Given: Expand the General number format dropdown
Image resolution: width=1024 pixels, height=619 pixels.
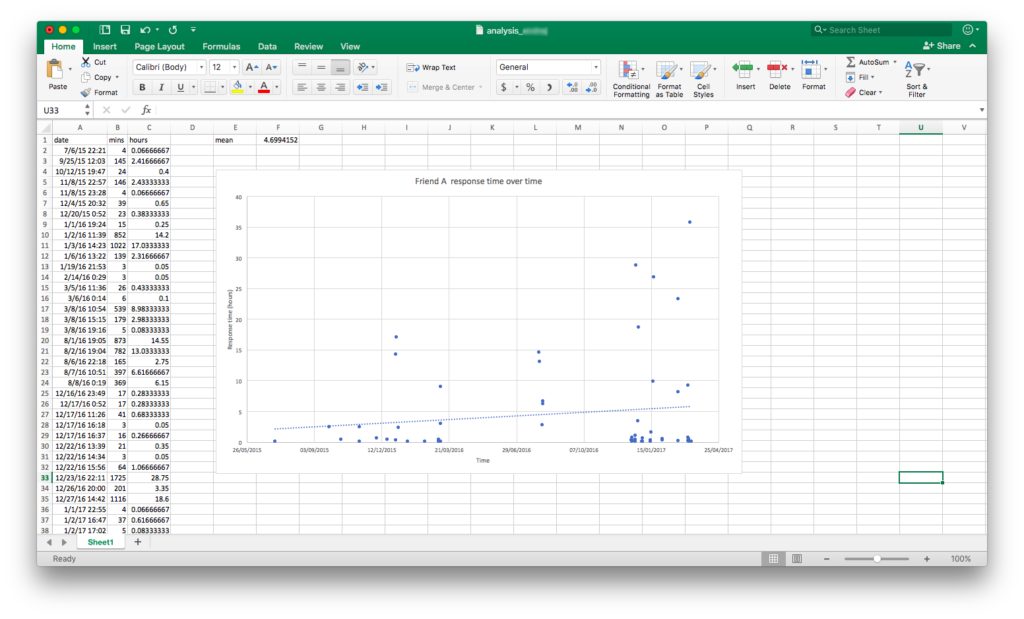Looking at the screenshot, I should [596, 67].
